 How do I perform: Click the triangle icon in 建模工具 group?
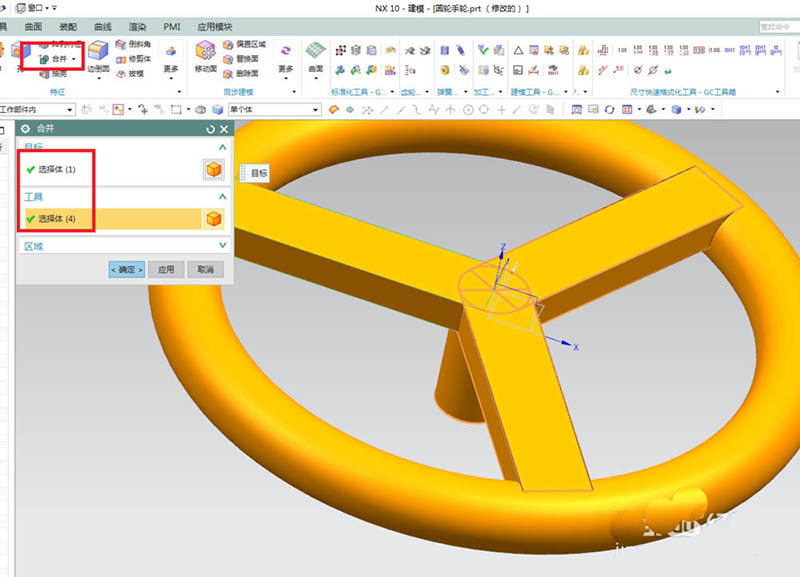[x=518, y=50]
